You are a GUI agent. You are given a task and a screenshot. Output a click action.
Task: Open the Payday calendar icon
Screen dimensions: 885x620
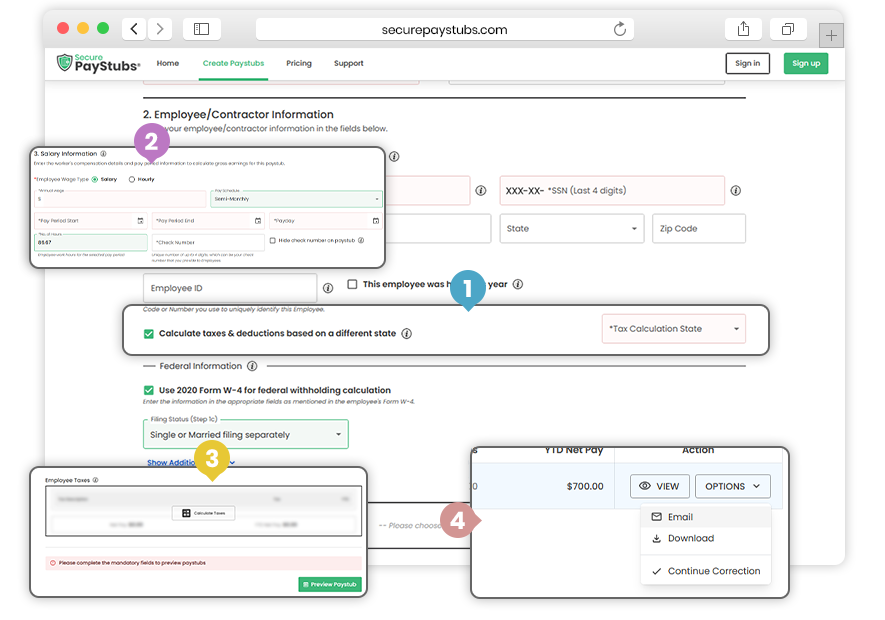coord(374,219)
